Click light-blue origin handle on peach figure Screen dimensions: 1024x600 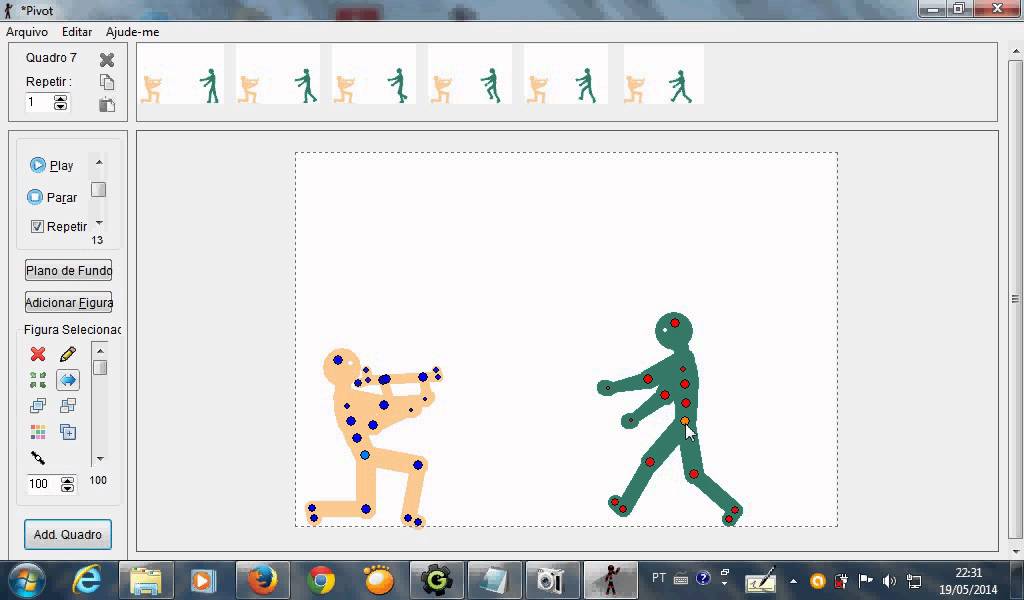click(364, 454)
